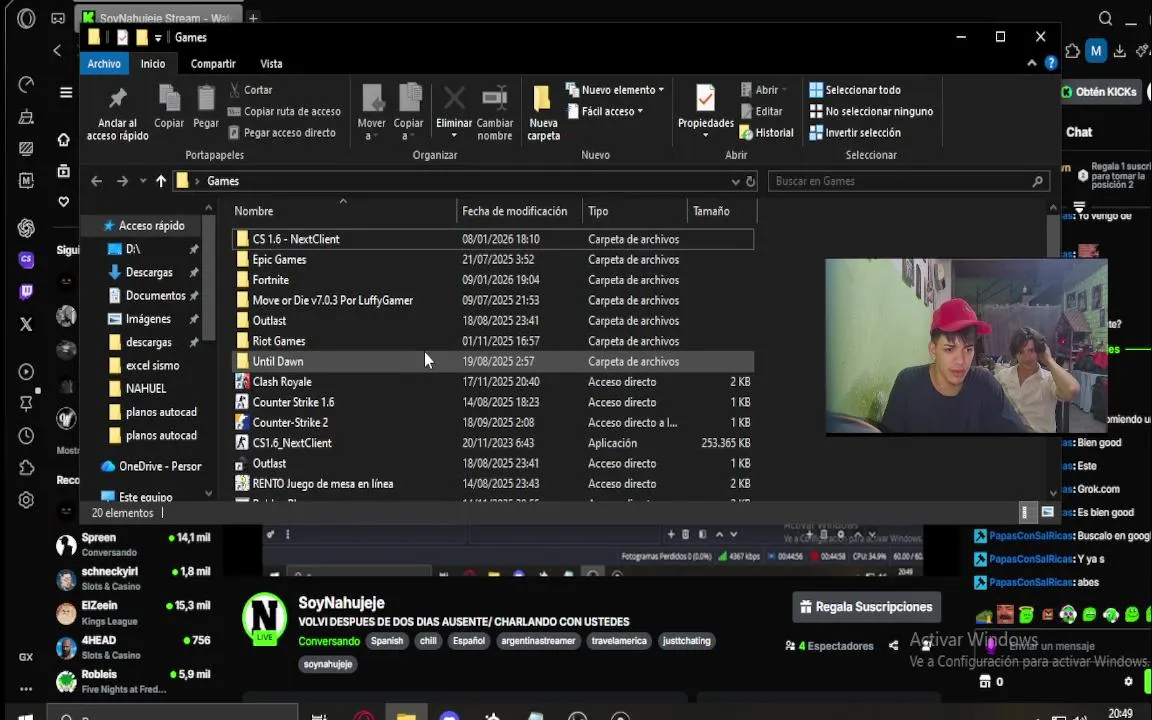Select the CS 1.6 - NextClient folder

(492, 239)
